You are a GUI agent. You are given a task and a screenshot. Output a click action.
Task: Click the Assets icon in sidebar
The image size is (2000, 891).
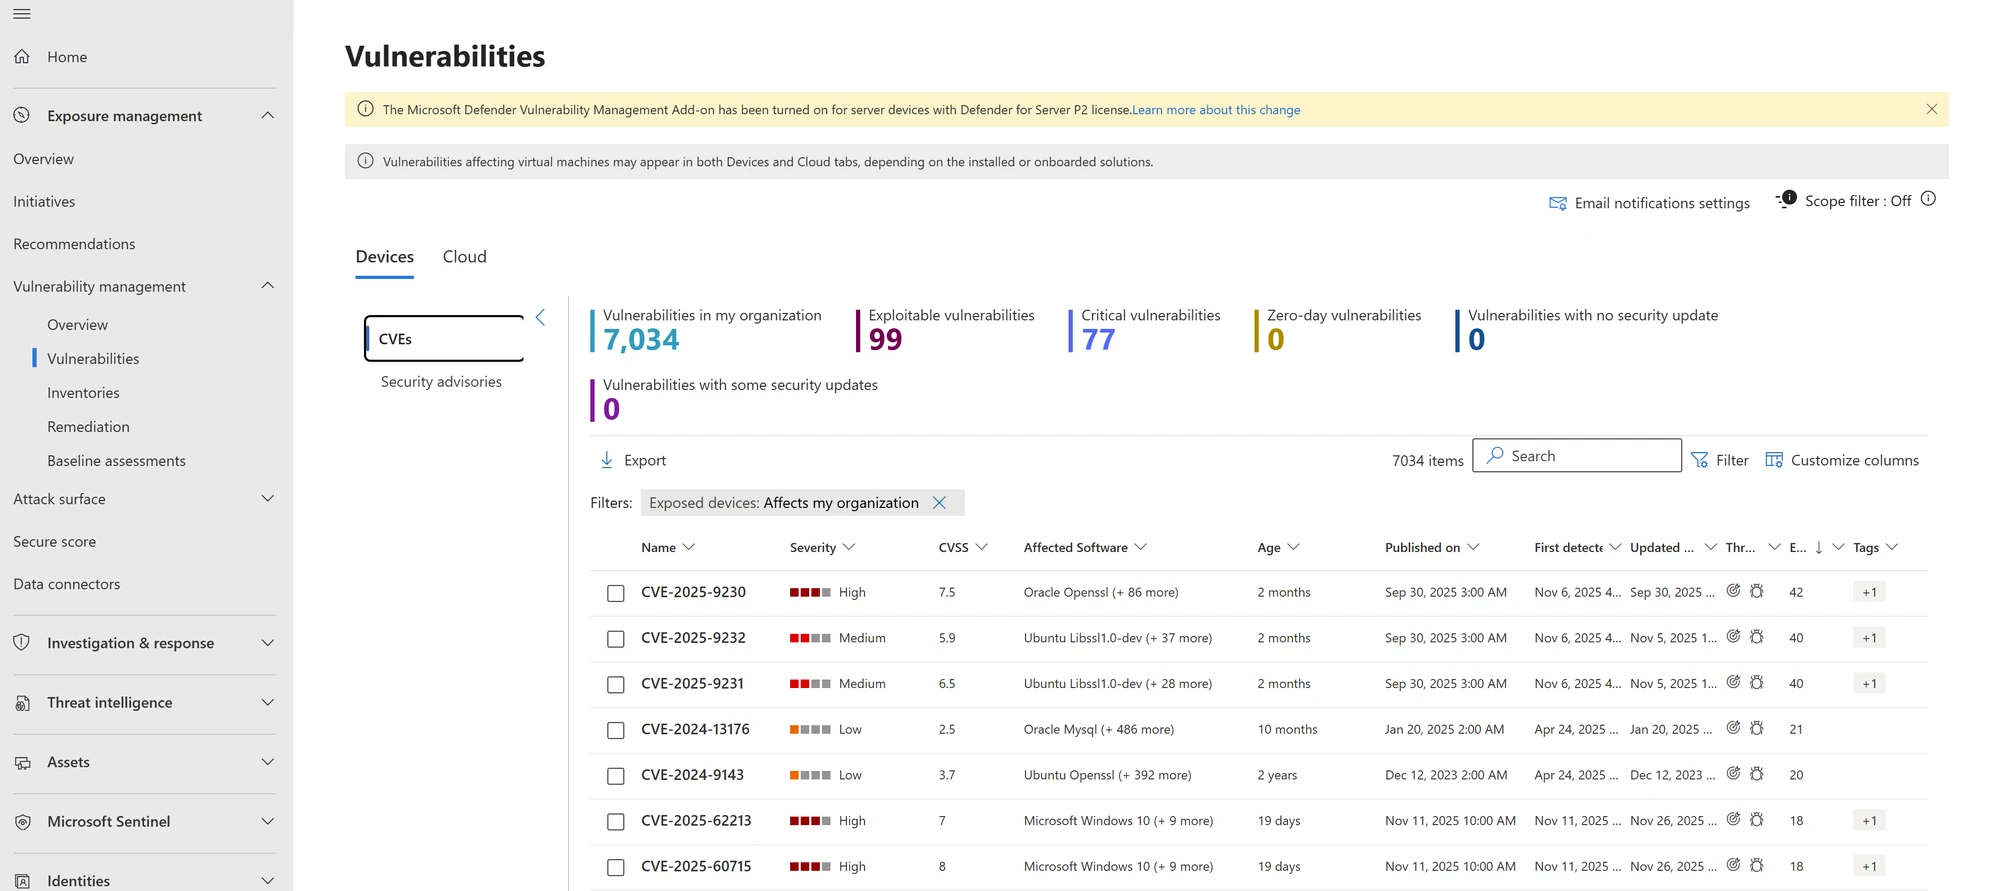(22, 762)
